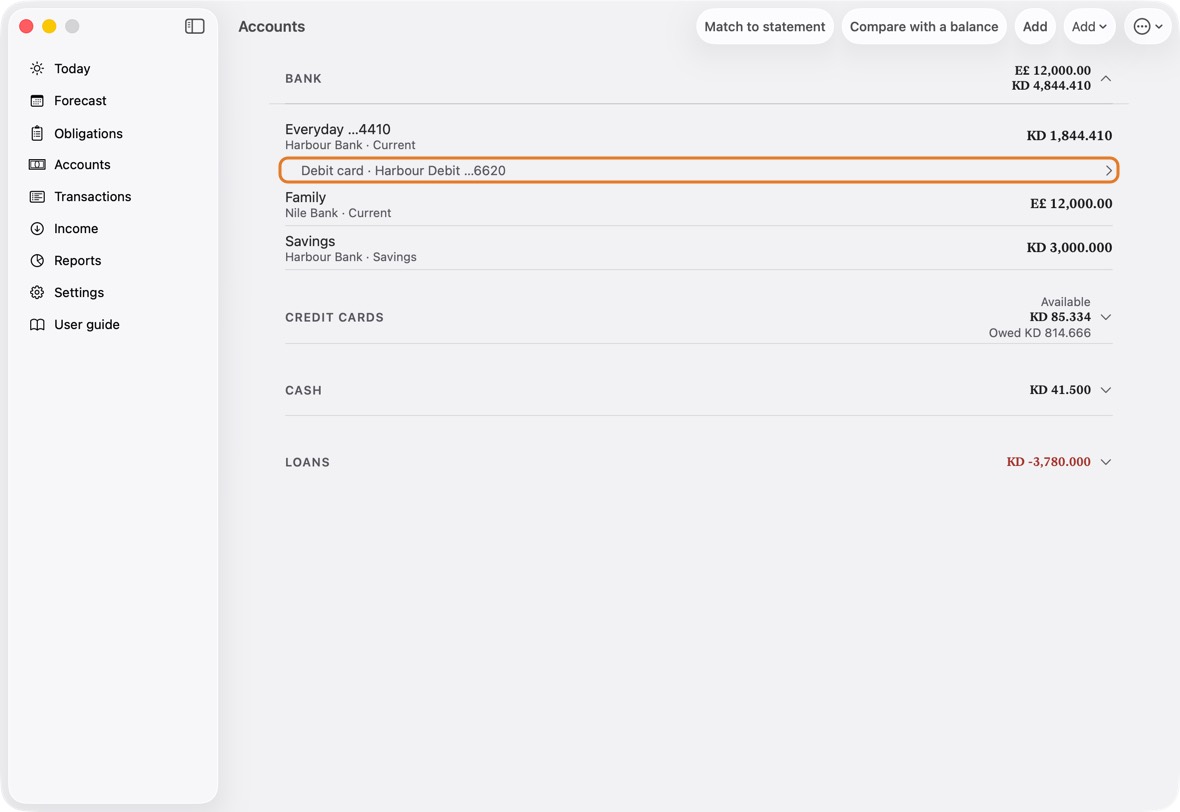Open the Today section label
The height and width of the screenshot is (812, 1180).
click(x=72, y=68)
